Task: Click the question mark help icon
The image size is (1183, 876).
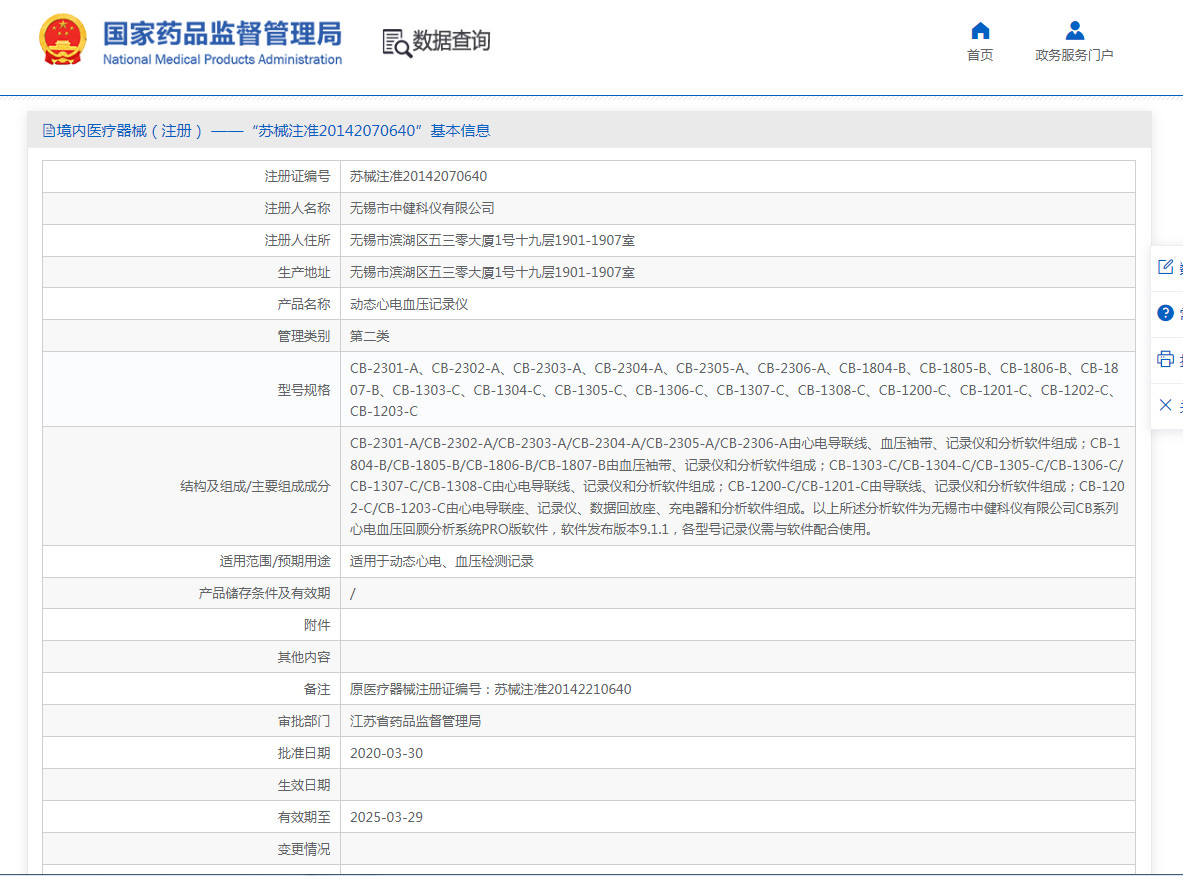Action: tap(1166, 312)
